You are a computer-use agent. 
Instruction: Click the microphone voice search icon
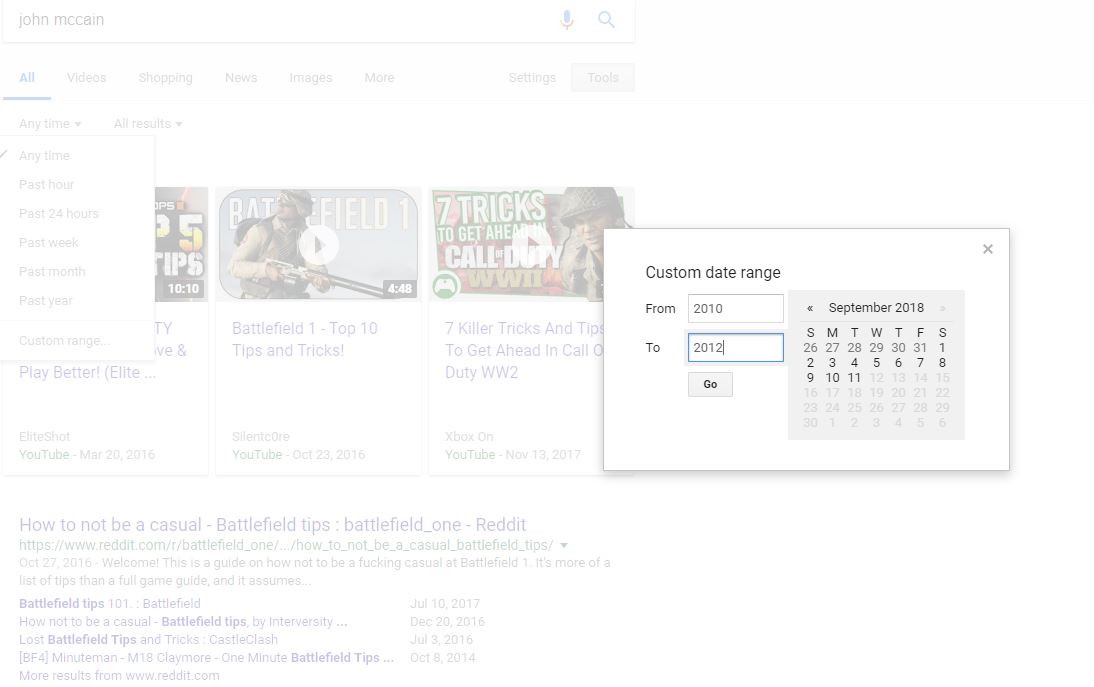point(567,20)
